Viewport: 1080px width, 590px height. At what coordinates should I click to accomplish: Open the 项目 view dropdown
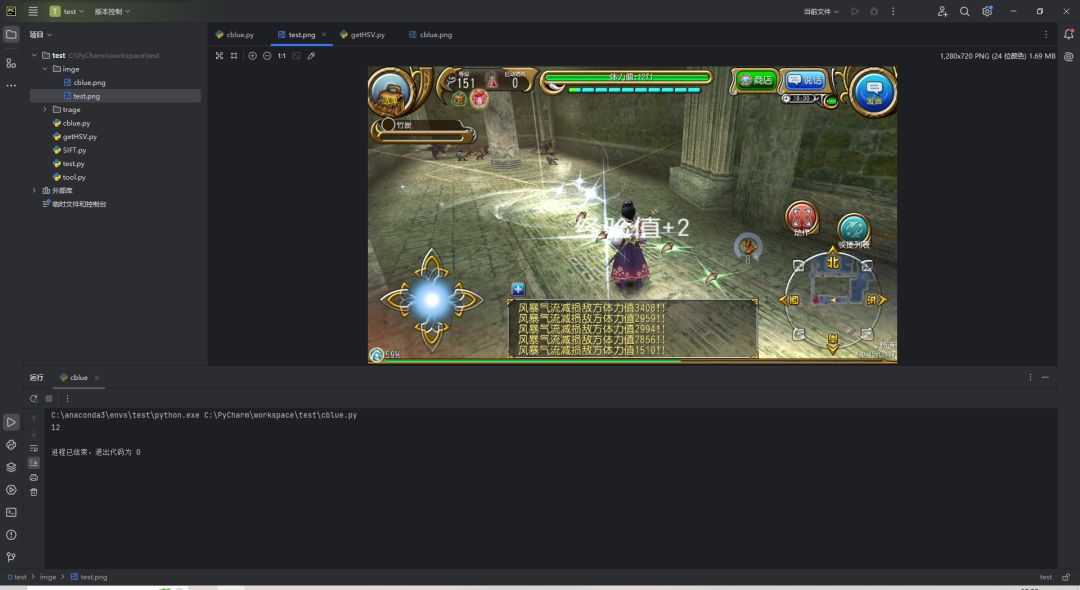(41, 34)
